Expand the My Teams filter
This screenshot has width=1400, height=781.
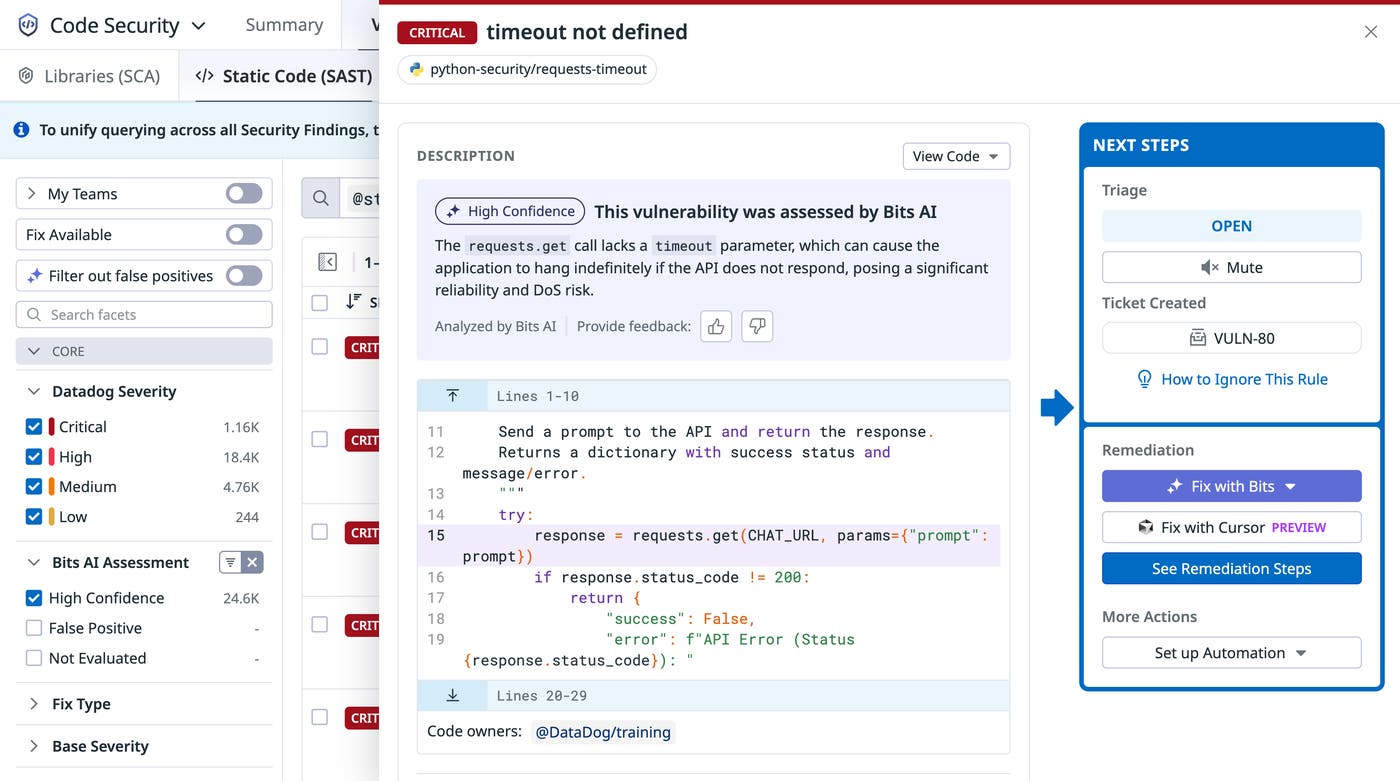(x=32, y=194)
